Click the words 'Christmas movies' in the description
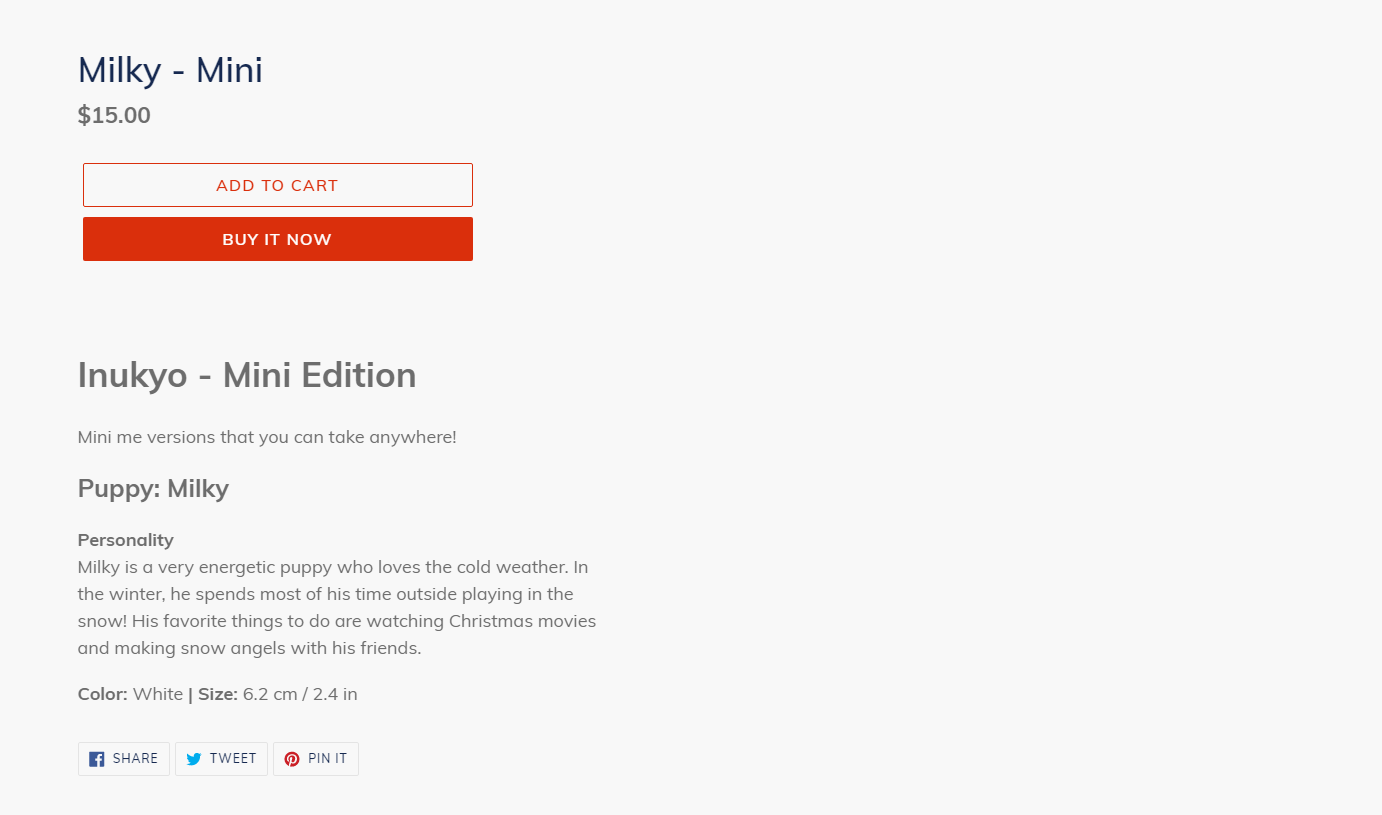Viewport: 1382px width, 815px height. coord(522,621)
